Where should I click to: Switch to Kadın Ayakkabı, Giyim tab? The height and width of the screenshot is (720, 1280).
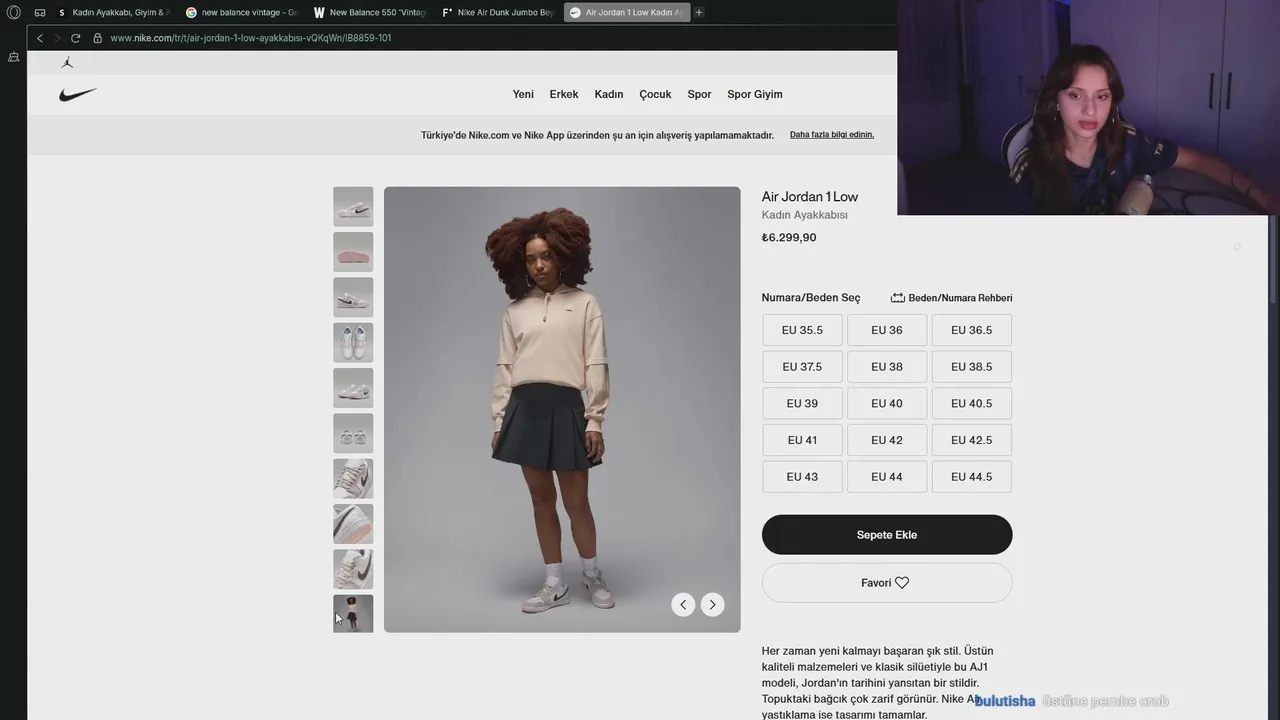[x=113, y=12]
